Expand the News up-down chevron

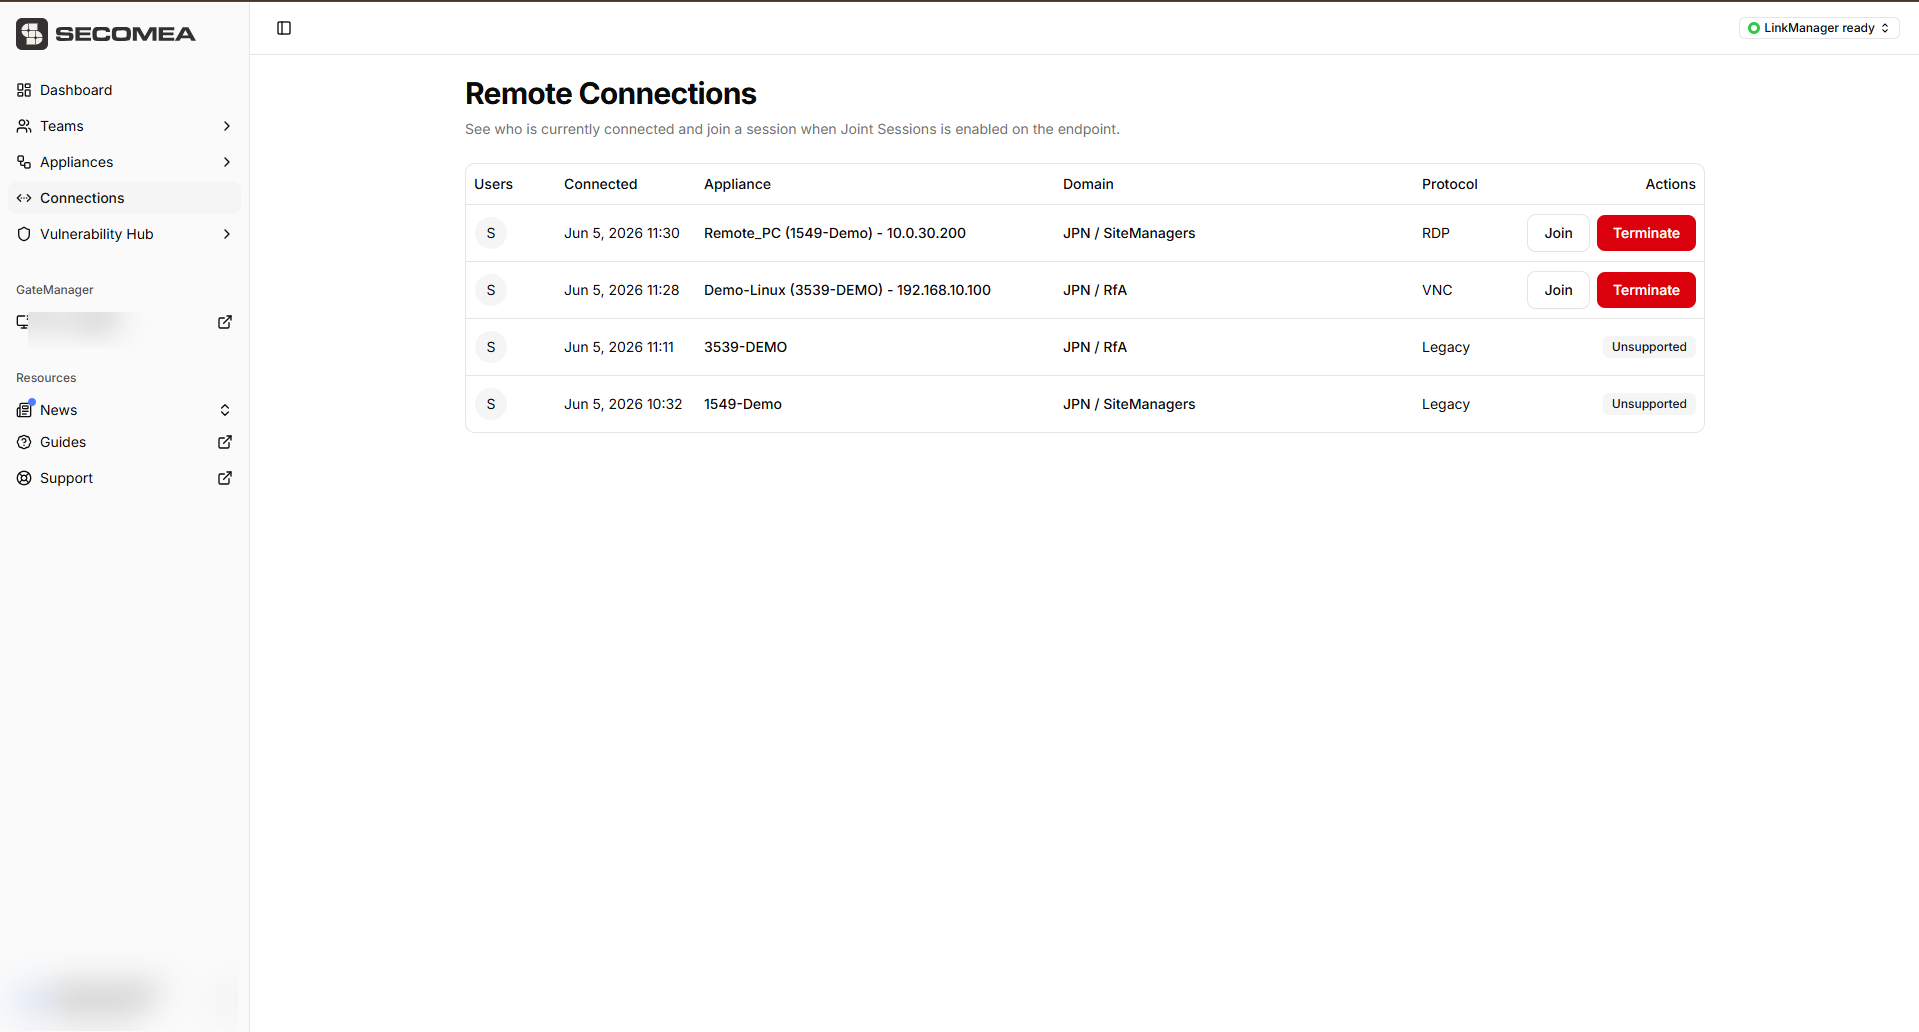(x=225, y=410)
